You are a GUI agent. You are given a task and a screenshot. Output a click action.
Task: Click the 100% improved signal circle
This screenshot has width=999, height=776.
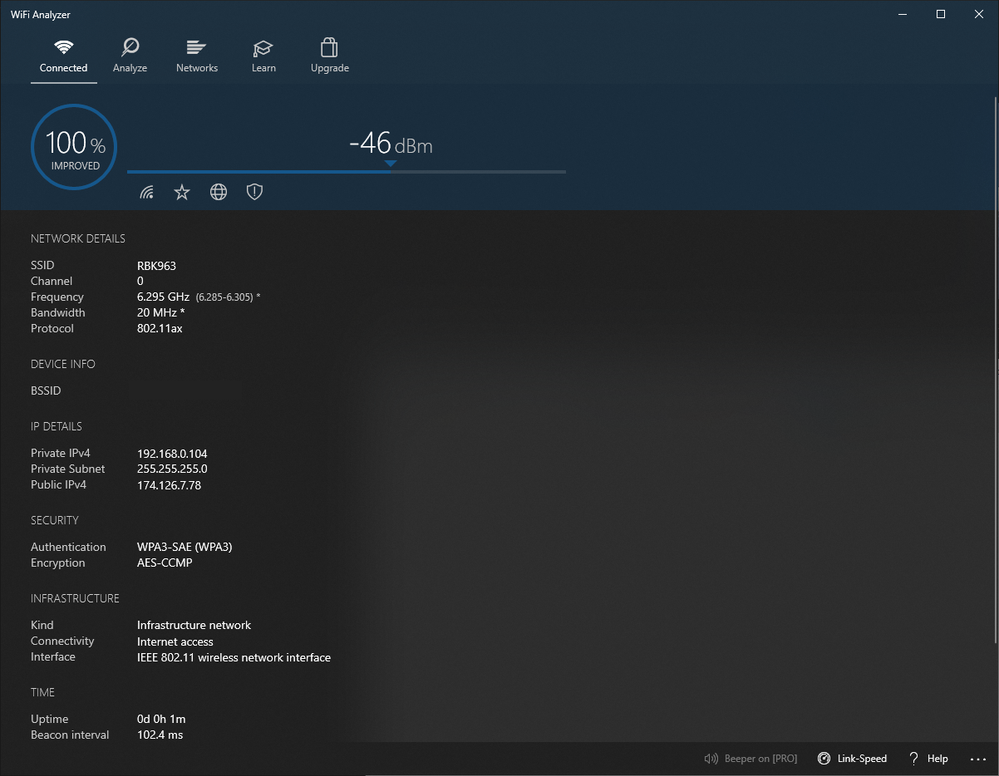click(74, 147)
